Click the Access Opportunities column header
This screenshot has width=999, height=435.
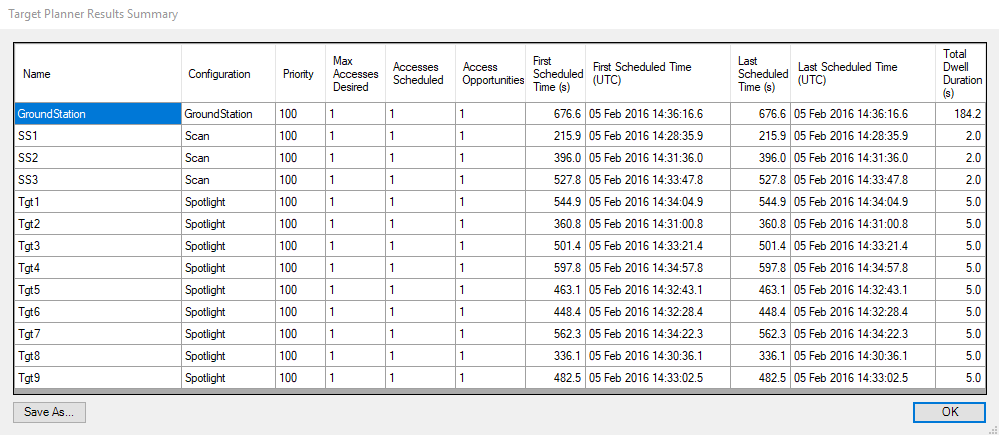[x=490, y=74]
